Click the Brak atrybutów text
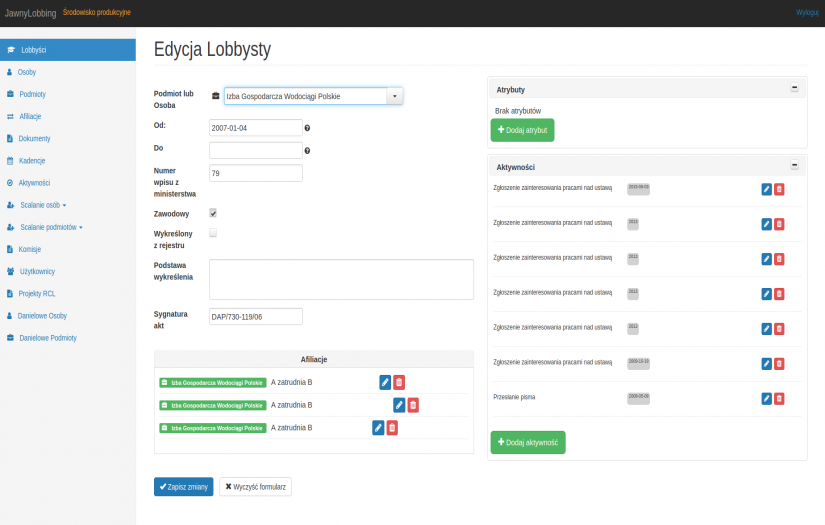Viewport: 825px width, 525px height. [518, 111]
